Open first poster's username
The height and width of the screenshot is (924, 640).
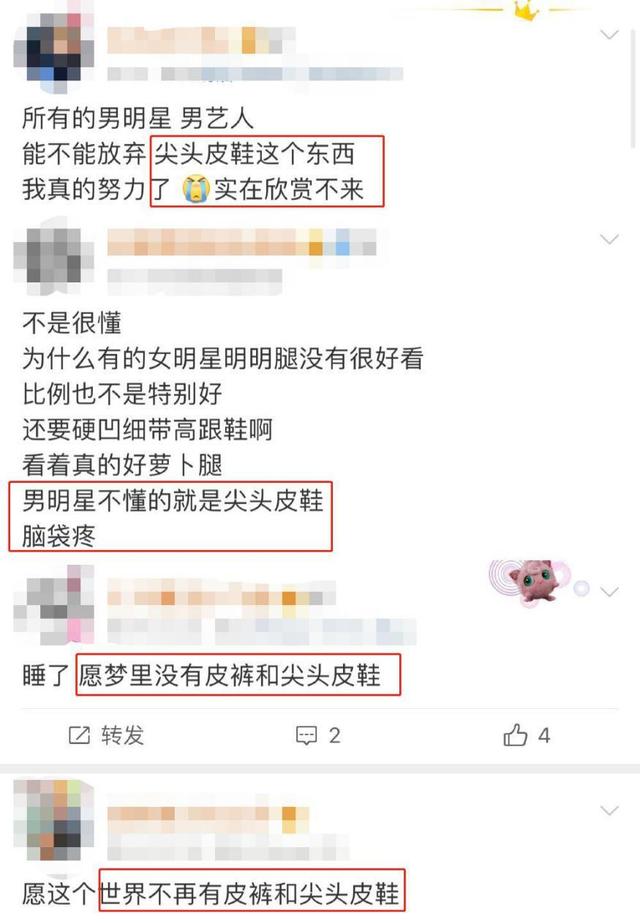pos(201,40)
